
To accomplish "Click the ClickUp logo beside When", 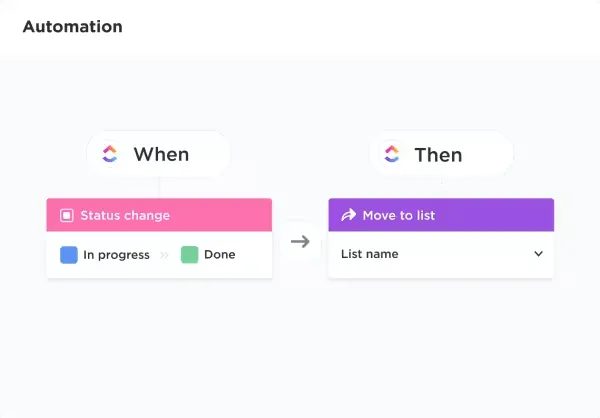I will pyautogui.click(x=109, y=154).
